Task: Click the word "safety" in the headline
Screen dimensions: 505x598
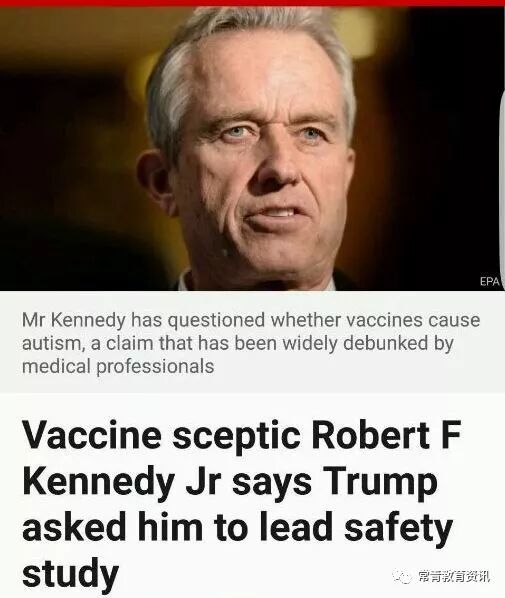Action: pyautogui.click(x=399, y=528)
